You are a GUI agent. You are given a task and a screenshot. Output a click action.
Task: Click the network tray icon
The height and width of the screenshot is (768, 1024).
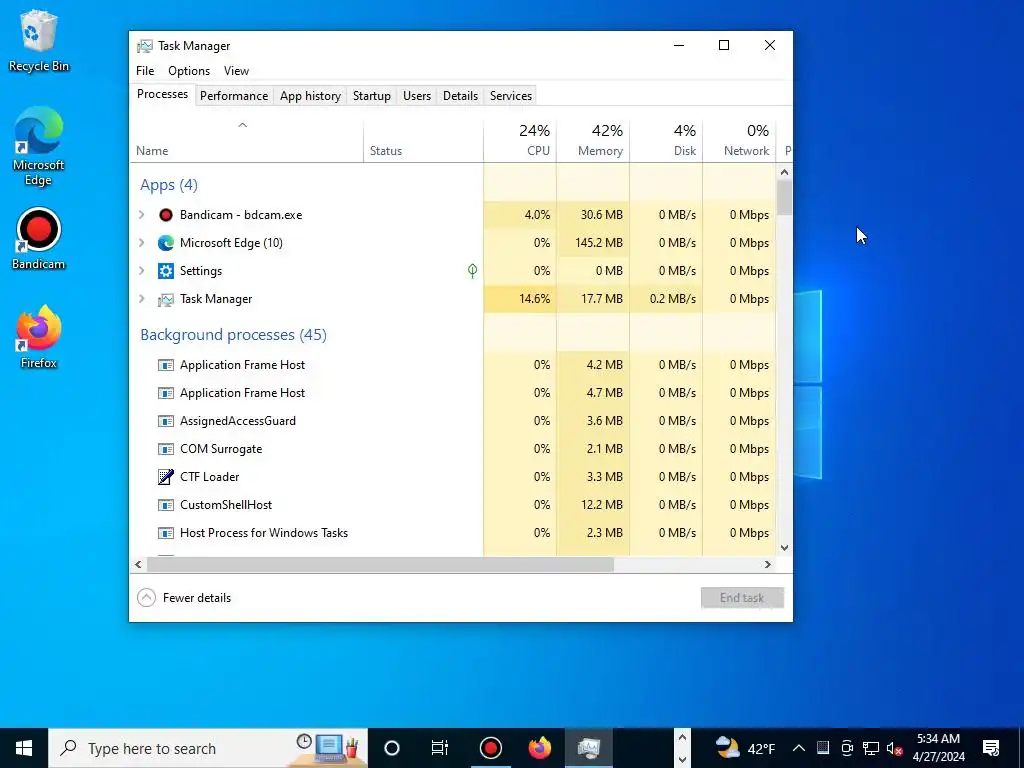coord(871,748)
